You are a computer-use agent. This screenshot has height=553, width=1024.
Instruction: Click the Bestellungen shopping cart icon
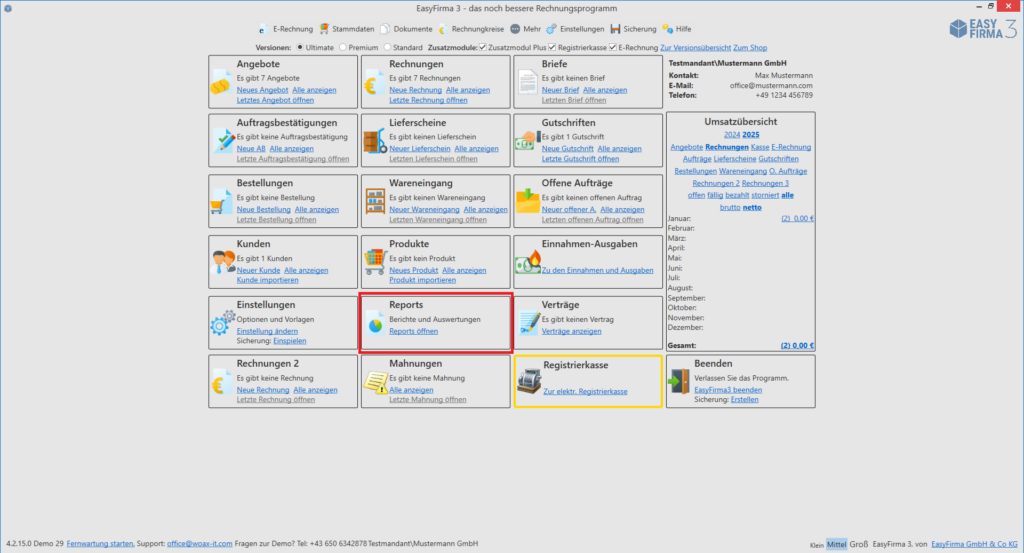221,202
